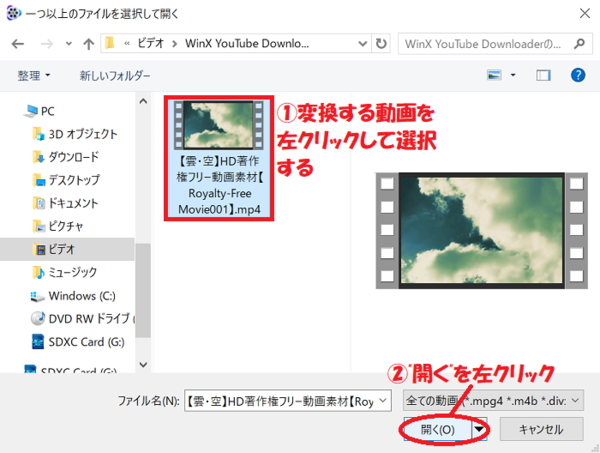Screen dimensions: 600x453
Task: Click the mp4 file name label
Action: point(219,185)
